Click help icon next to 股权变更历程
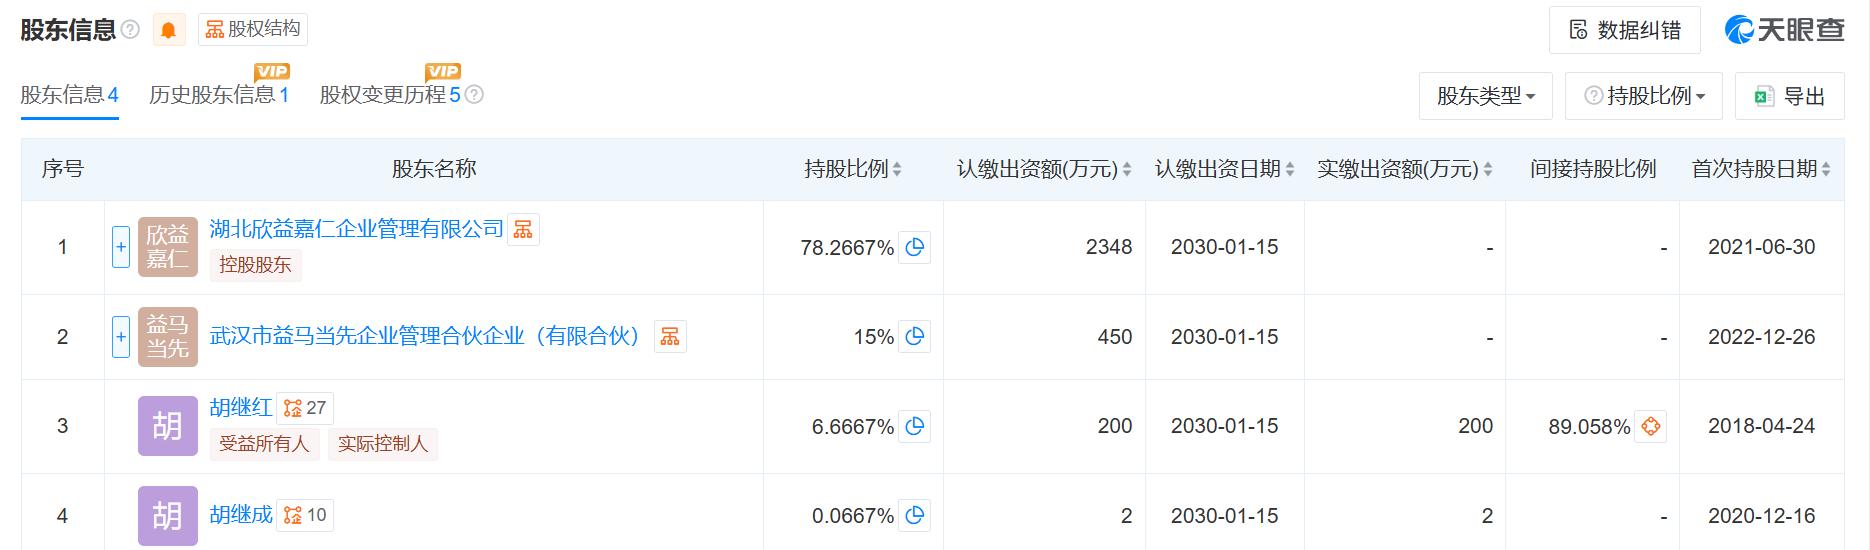Viewport: 1870px width, 550px height. click(475, 95)
